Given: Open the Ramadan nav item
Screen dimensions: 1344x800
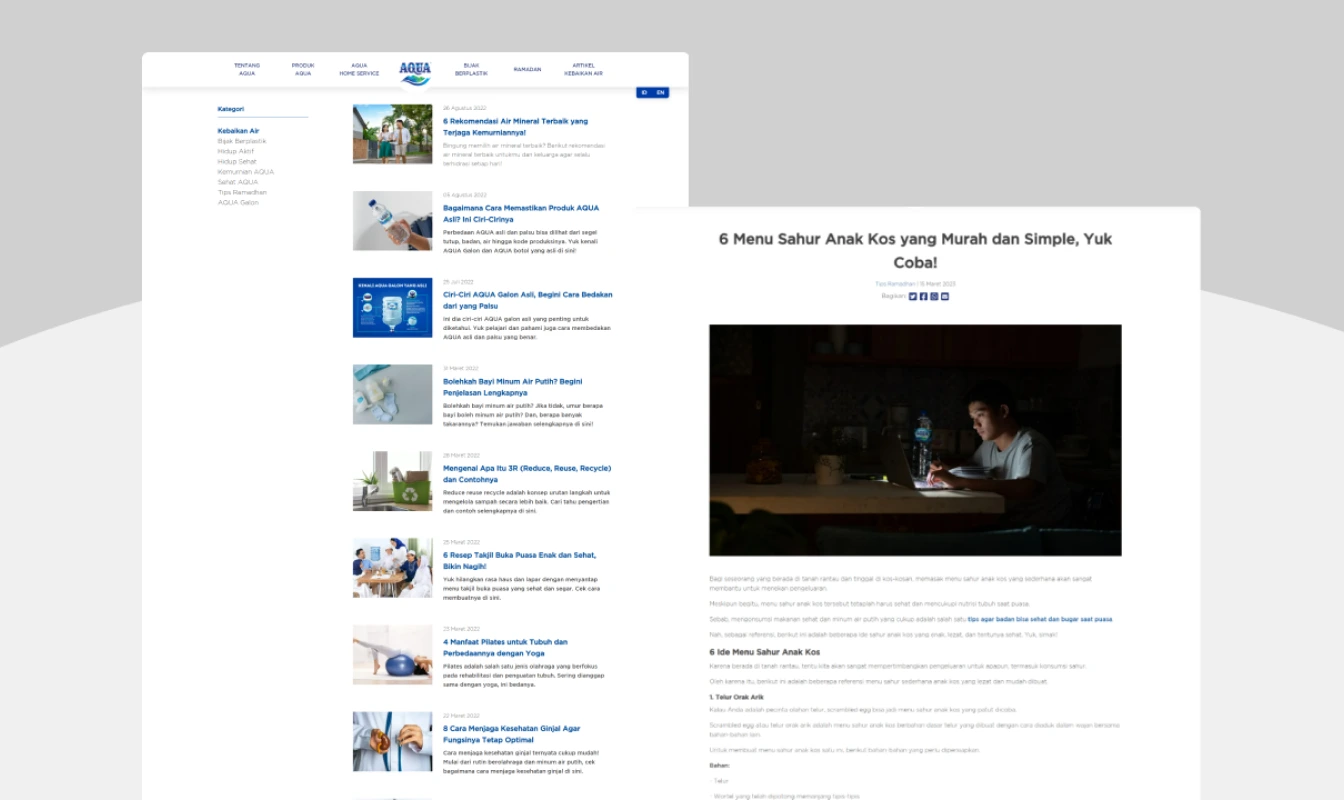Looking at the screenshot, I should (527, 69).
